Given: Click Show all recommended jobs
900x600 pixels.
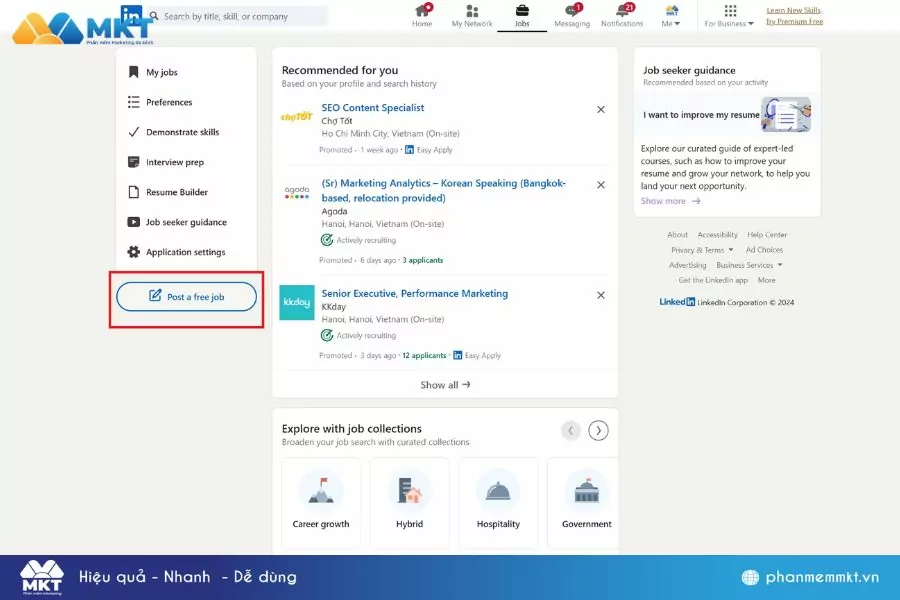Looking at the screenshot, I should coord(445,385).
